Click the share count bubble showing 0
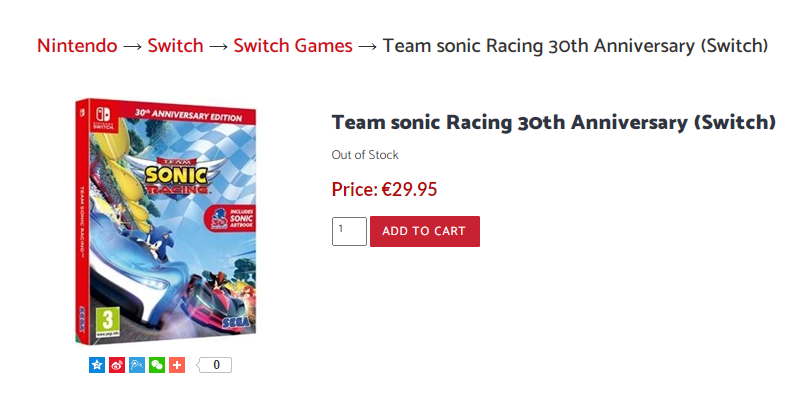Image resolution: width=800 pixels, height=411 pixels. 215,365
